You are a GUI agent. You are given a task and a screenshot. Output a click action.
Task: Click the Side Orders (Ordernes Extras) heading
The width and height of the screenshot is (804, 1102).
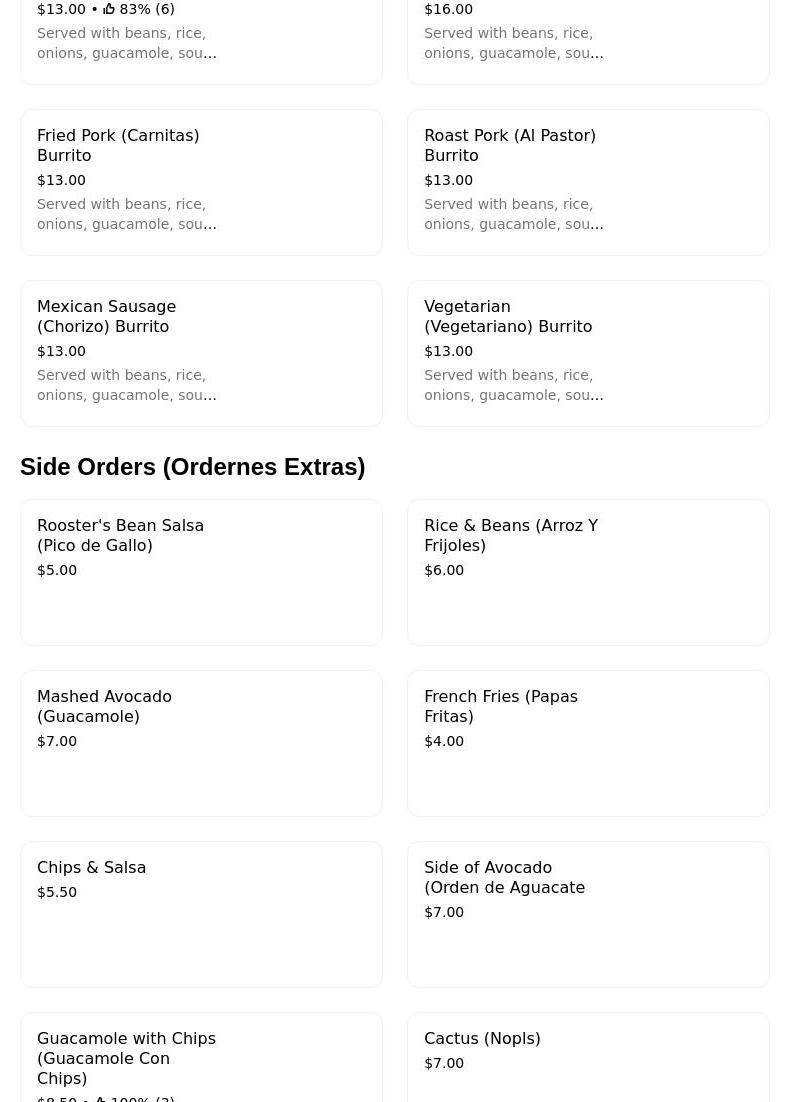pyautogui.click(x=192, y=467)
